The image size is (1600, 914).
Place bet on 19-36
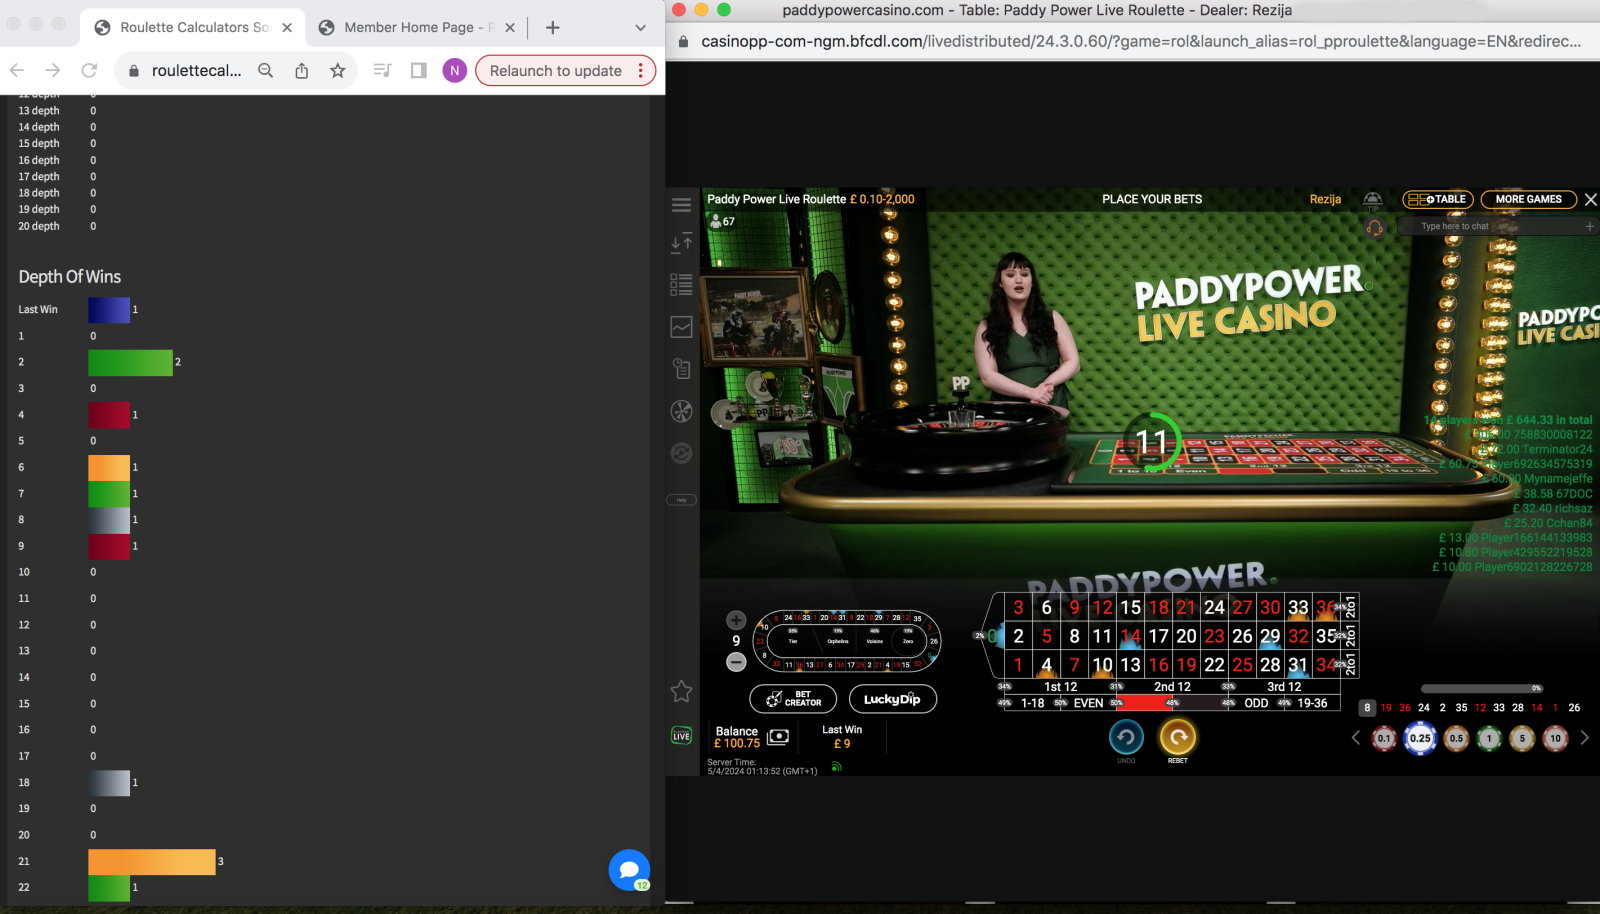pyautogui.click(x=1312, y=703)
